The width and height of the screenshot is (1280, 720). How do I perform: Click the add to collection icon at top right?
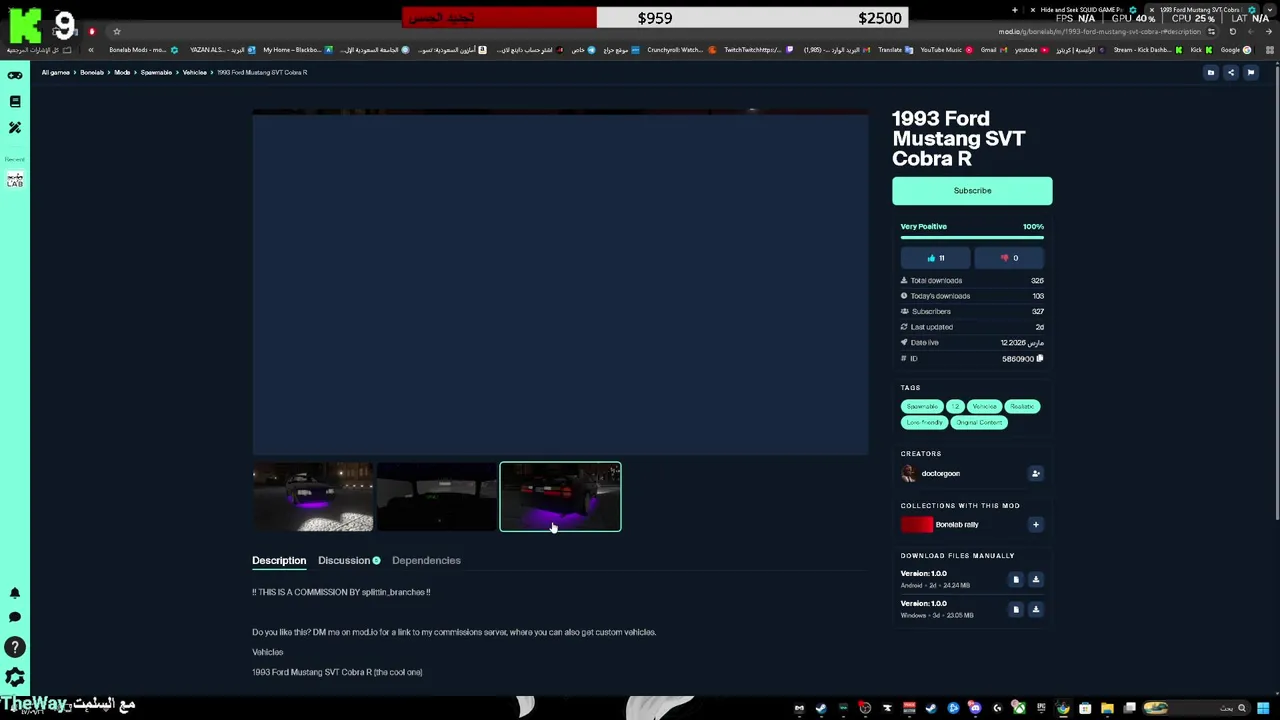click(1210, 72)
